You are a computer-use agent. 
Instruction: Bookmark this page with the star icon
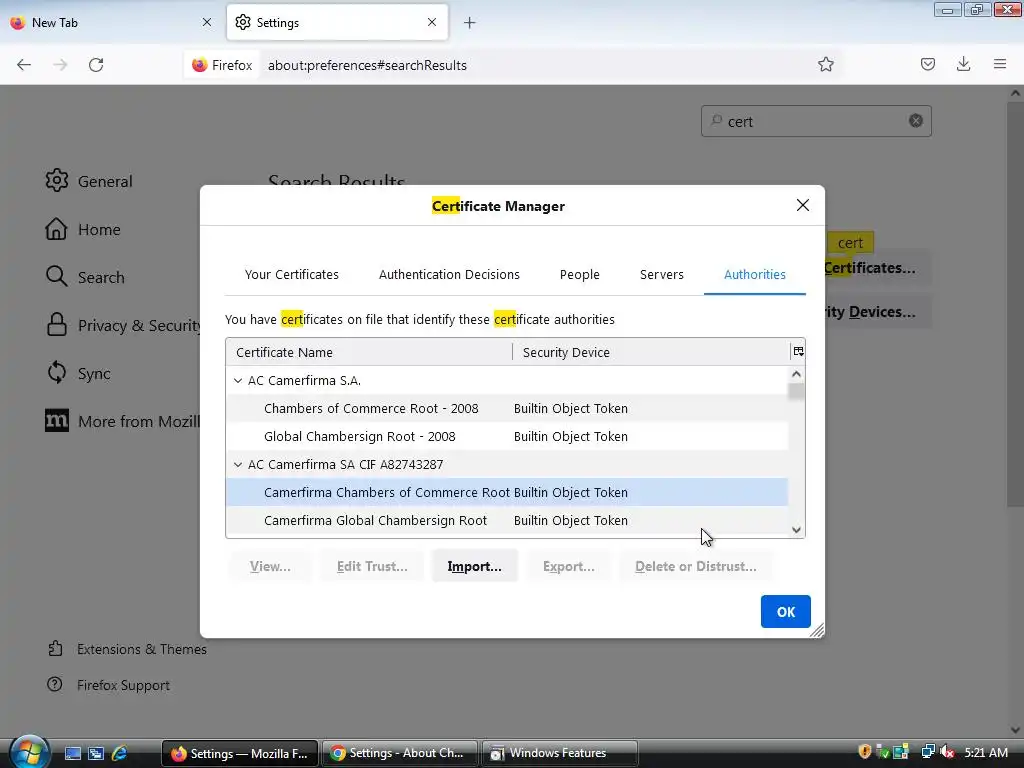coord(825,65)
